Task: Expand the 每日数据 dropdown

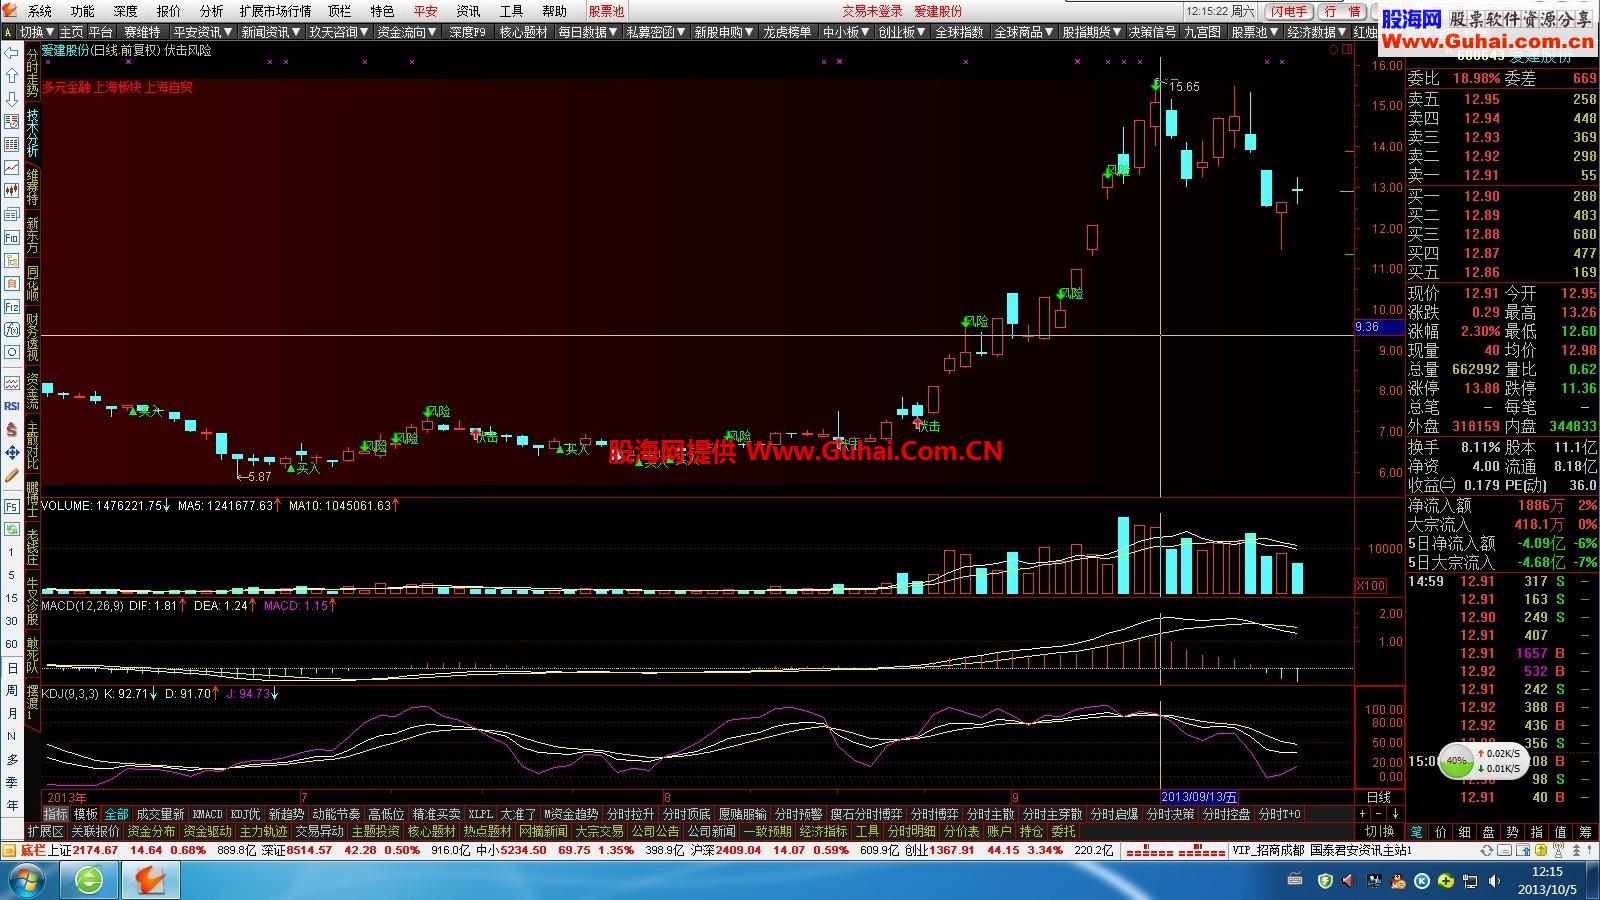Action: (x=589, y=32)
